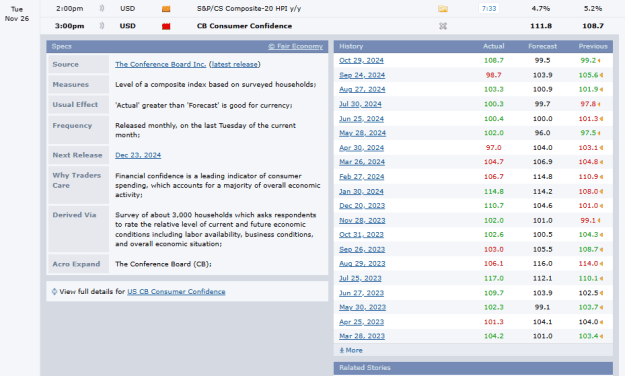Click the Forecast value 116.0 for Aug 29, 2023
625x376 pixels.
542,264
